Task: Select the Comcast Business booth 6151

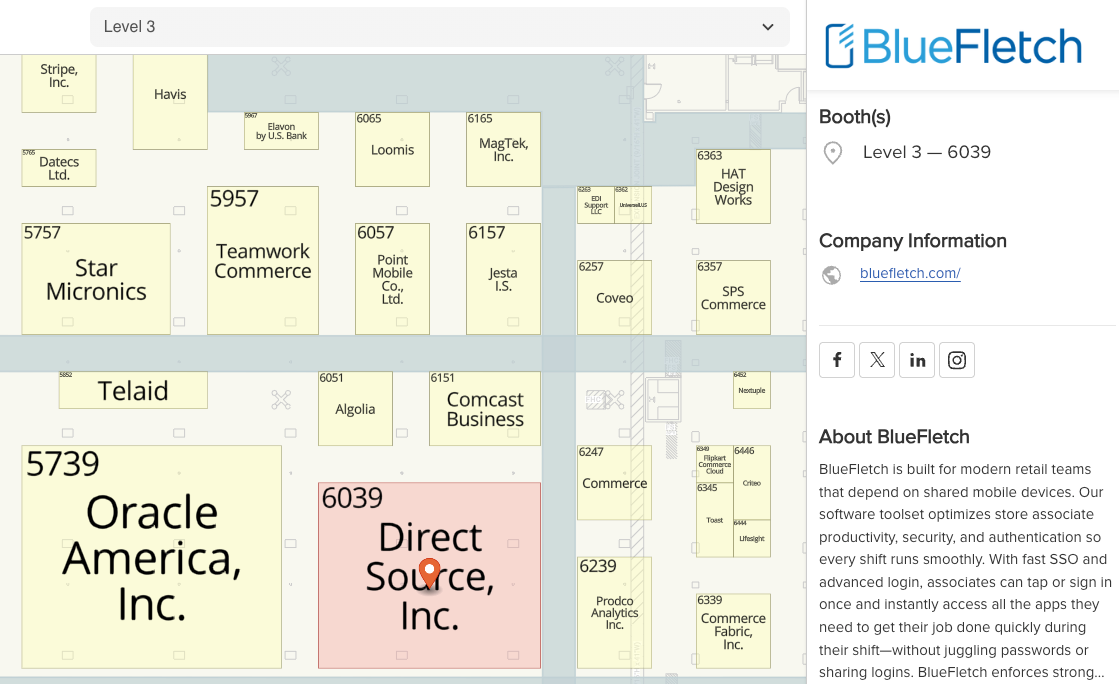Action: click(x=485, y=408)
